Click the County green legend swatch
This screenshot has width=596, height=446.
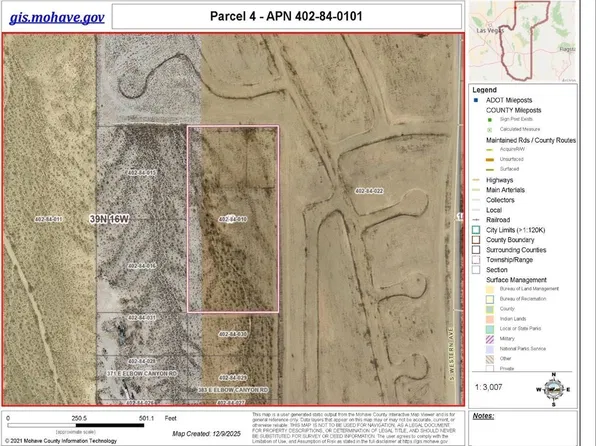[x=490, y=309]
